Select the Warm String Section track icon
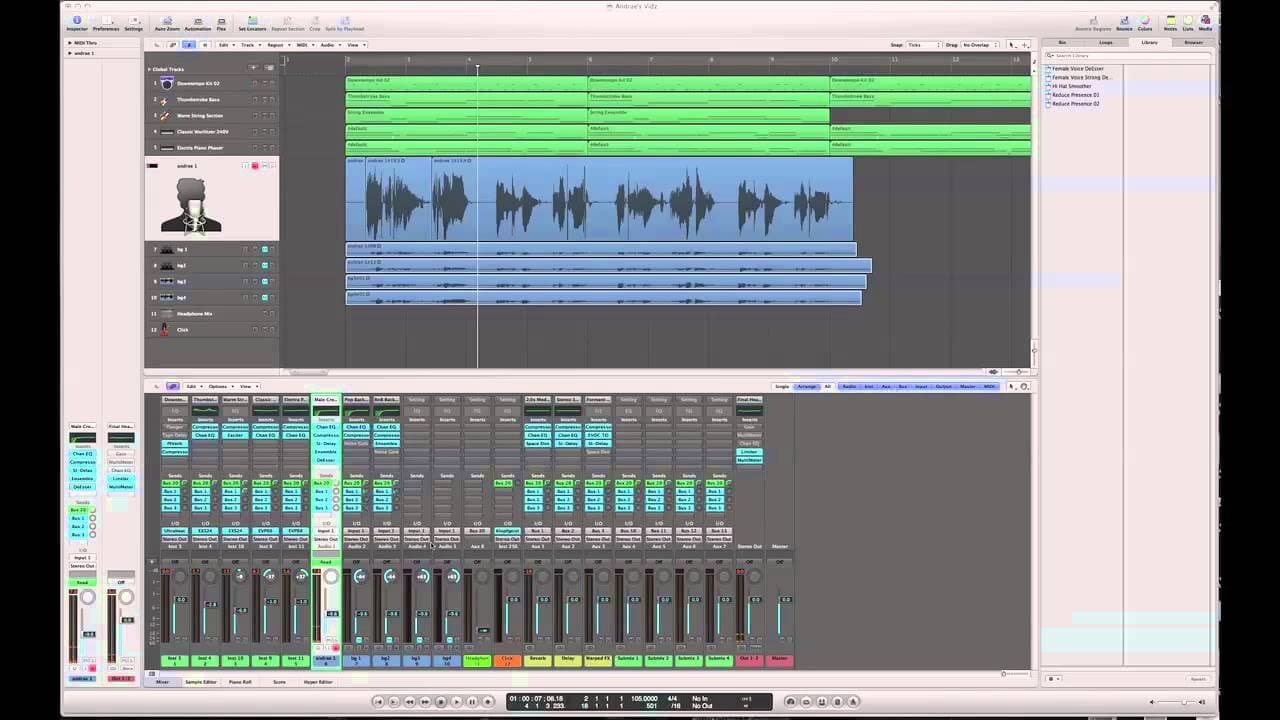 pyautogui.click(x=167, y=115)
